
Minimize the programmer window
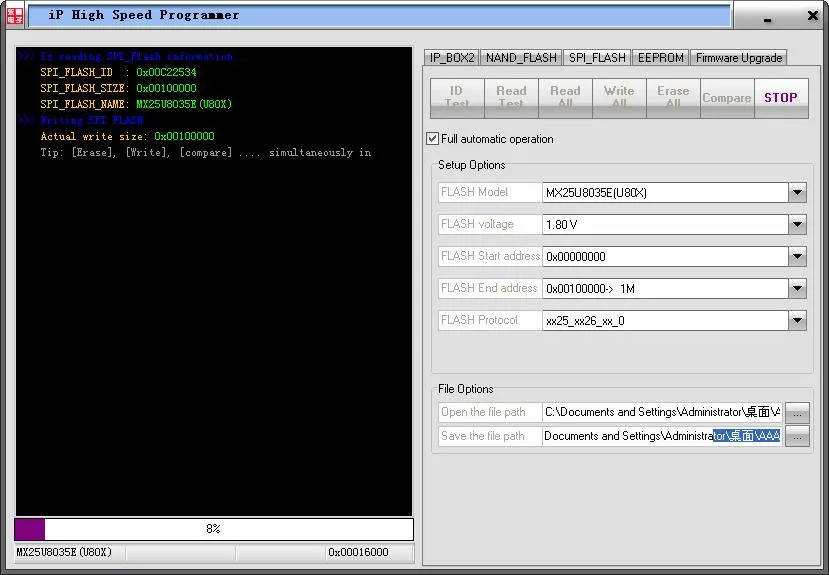pos(767,18)
